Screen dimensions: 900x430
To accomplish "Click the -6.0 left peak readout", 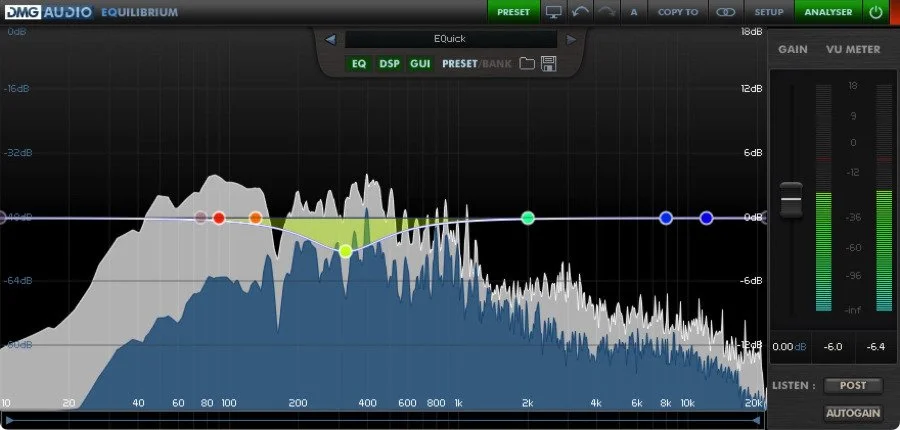I will (x=833, y=347).
